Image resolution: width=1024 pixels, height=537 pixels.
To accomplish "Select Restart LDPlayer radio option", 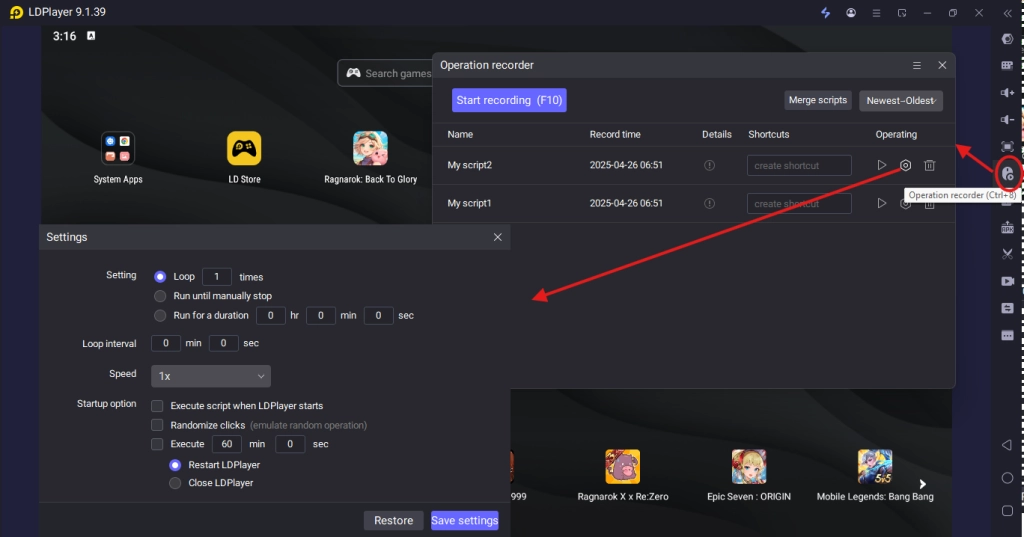I will point(175,465).
